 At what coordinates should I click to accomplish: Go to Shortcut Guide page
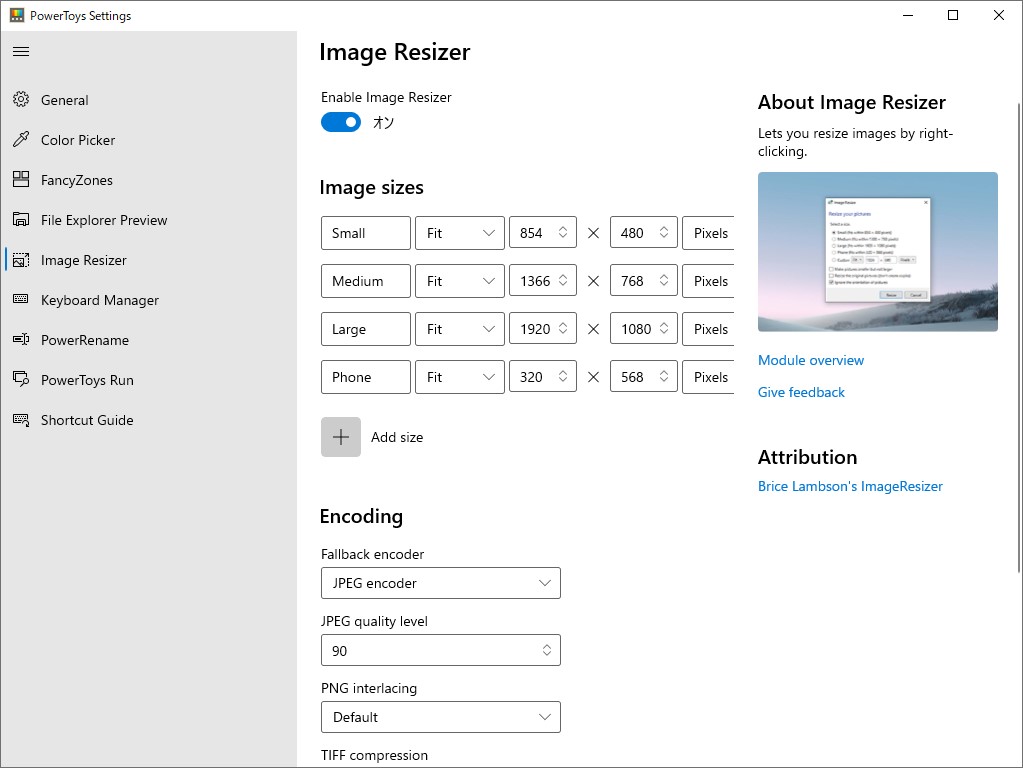tap(149, 420)
